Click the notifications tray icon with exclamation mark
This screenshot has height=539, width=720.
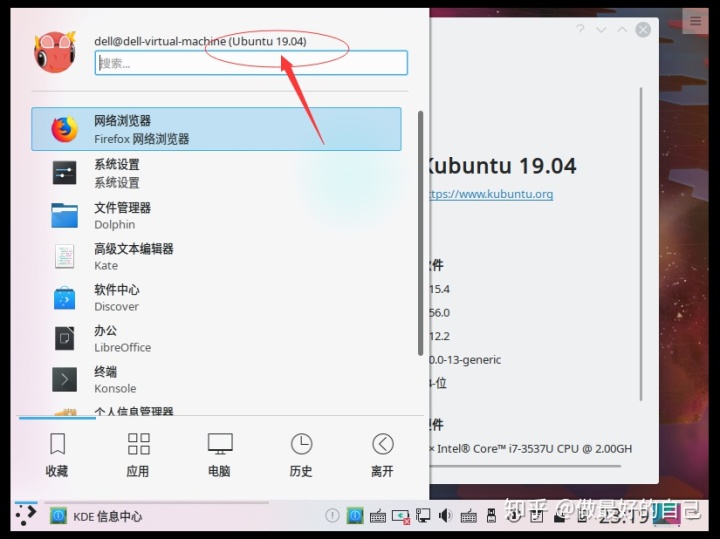coord(332,516)
